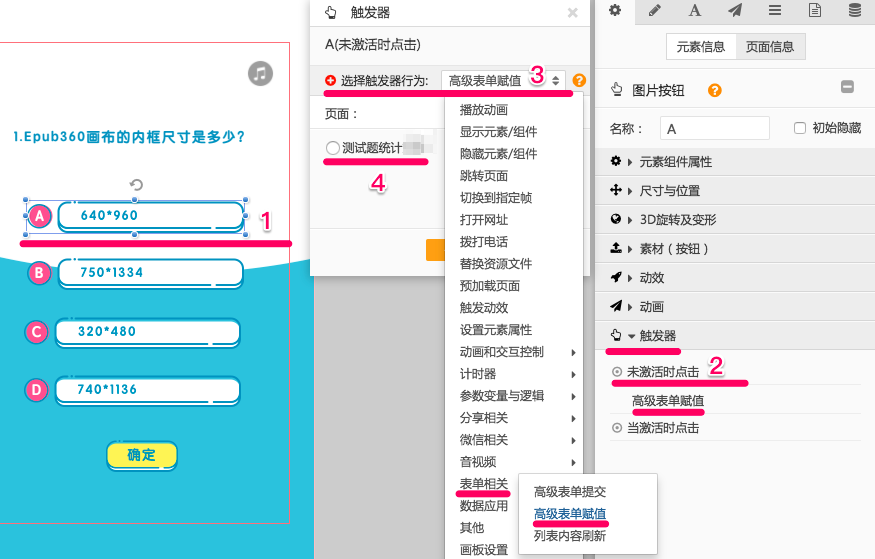Viewport: 875px width, 559px height.
Task: Select answer option B 750*1334
Action: coord(150,273)
